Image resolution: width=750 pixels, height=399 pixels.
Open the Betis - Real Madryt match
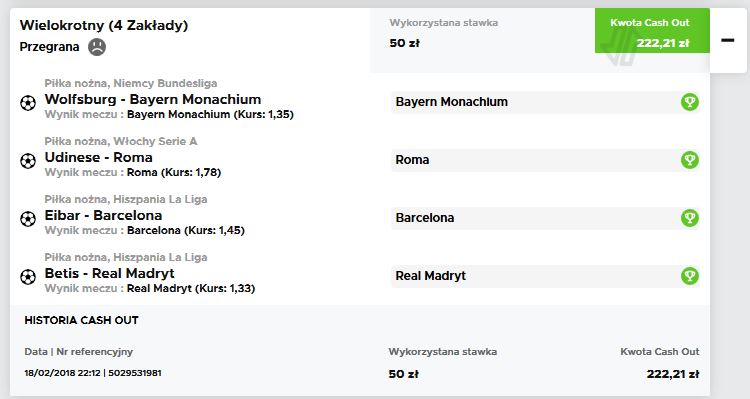pos(110,273)
